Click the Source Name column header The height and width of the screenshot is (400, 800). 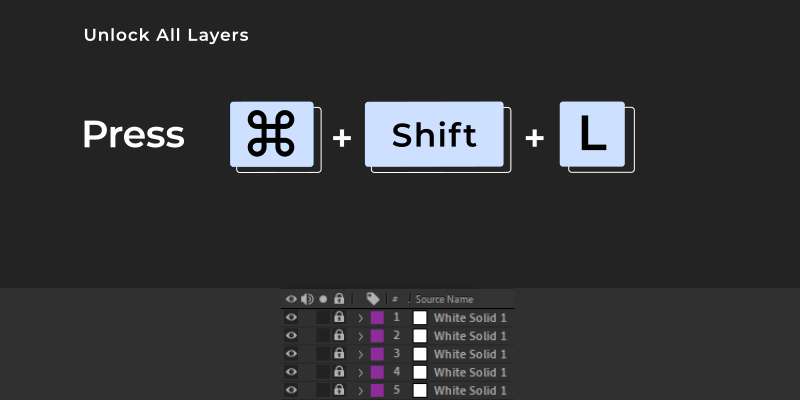coord(444,299)
